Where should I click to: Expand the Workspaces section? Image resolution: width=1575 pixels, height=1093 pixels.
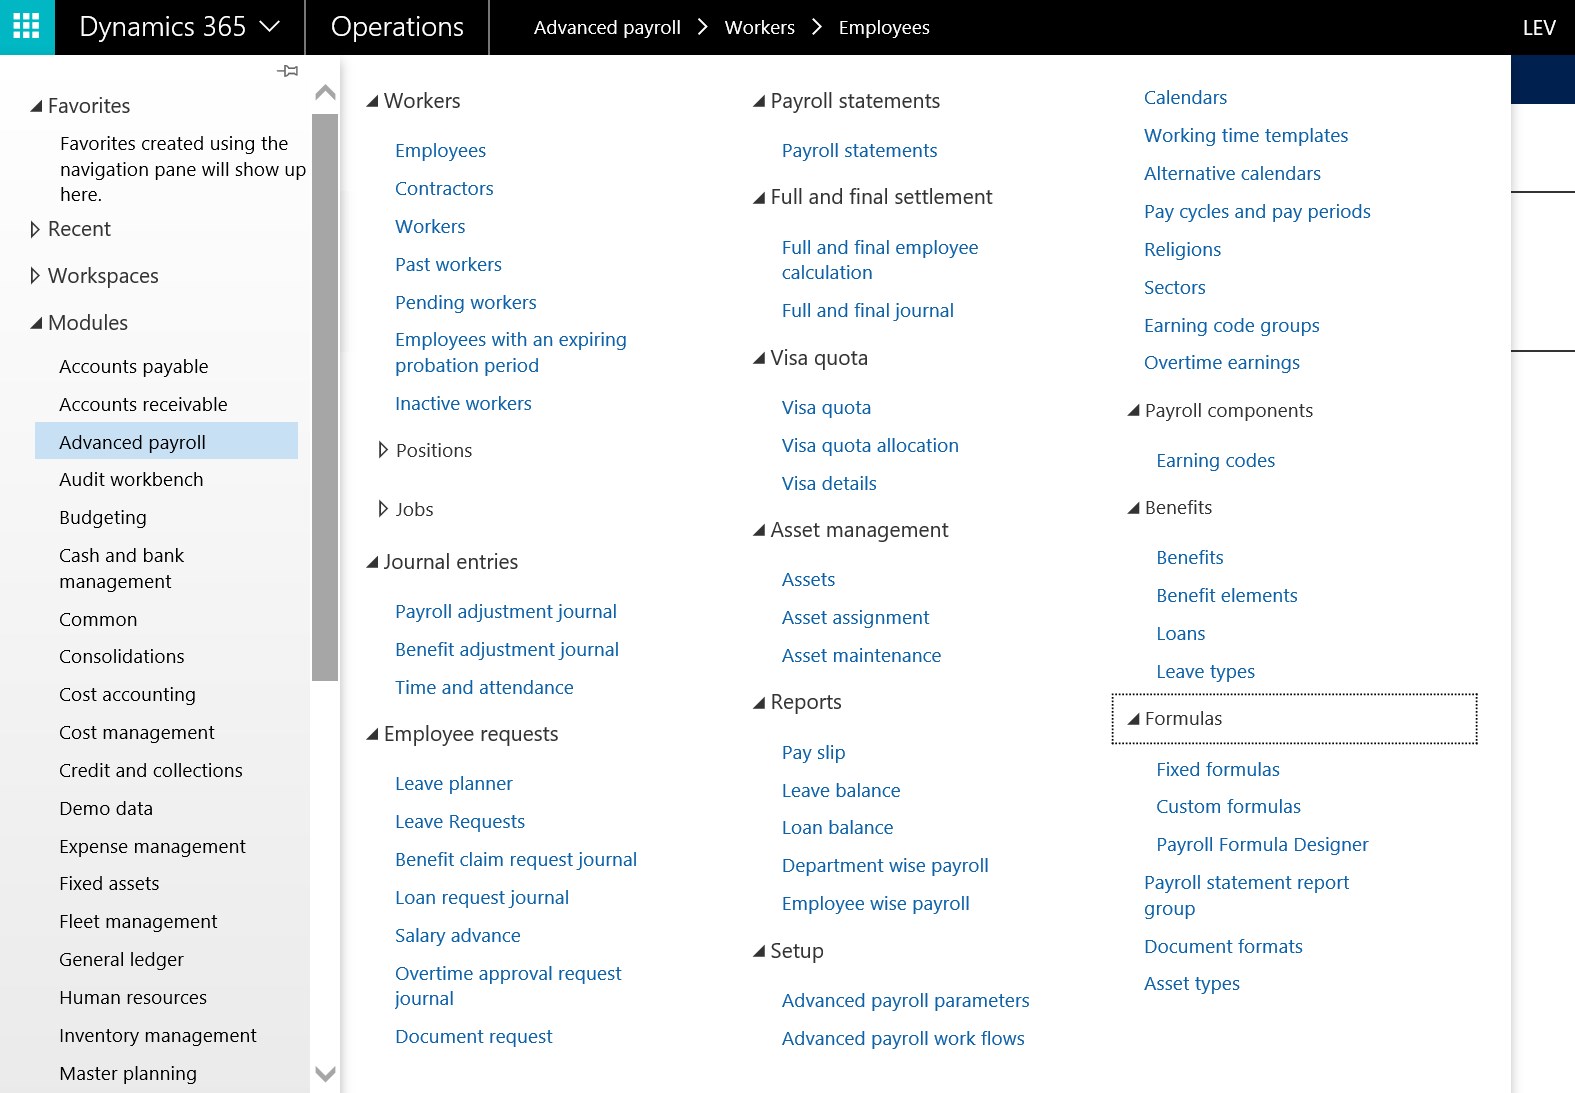tap(36, 276)
